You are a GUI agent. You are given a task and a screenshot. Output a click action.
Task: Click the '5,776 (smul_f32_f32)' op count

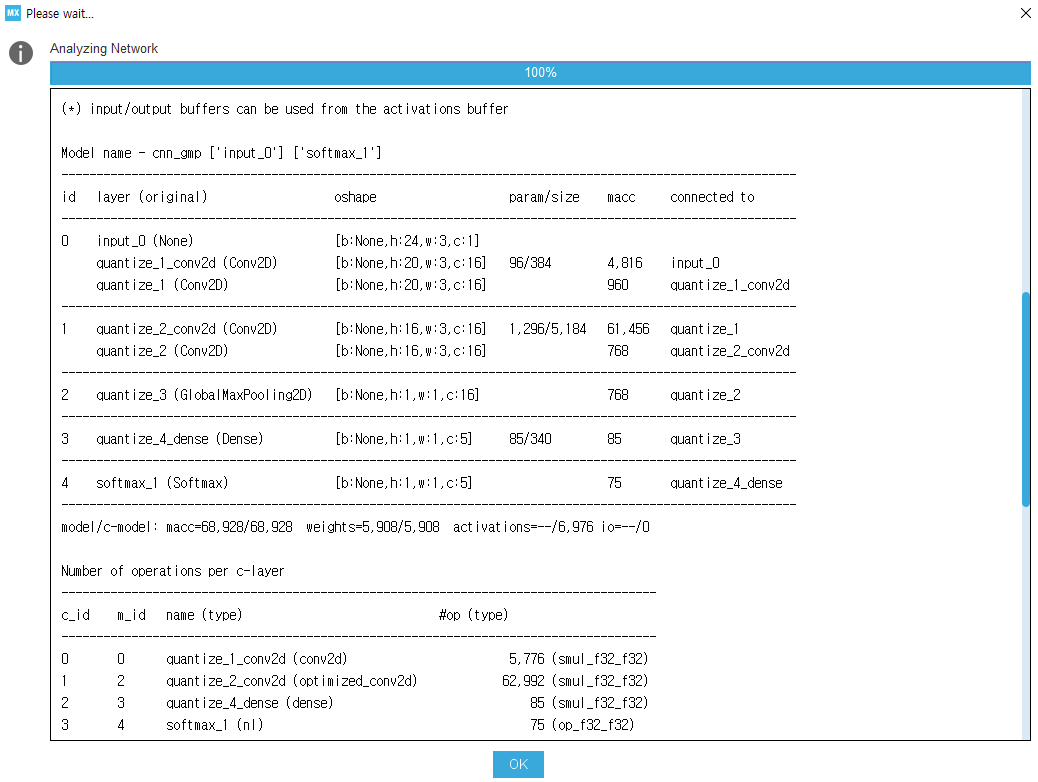(579, 659)
